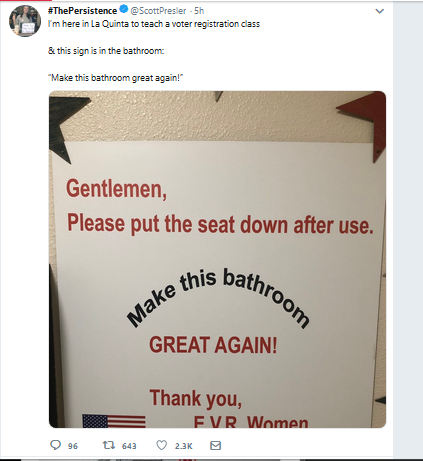Screen dimensions: 423x461
Task: Click the American flag in photo
Action: (114, 421)
